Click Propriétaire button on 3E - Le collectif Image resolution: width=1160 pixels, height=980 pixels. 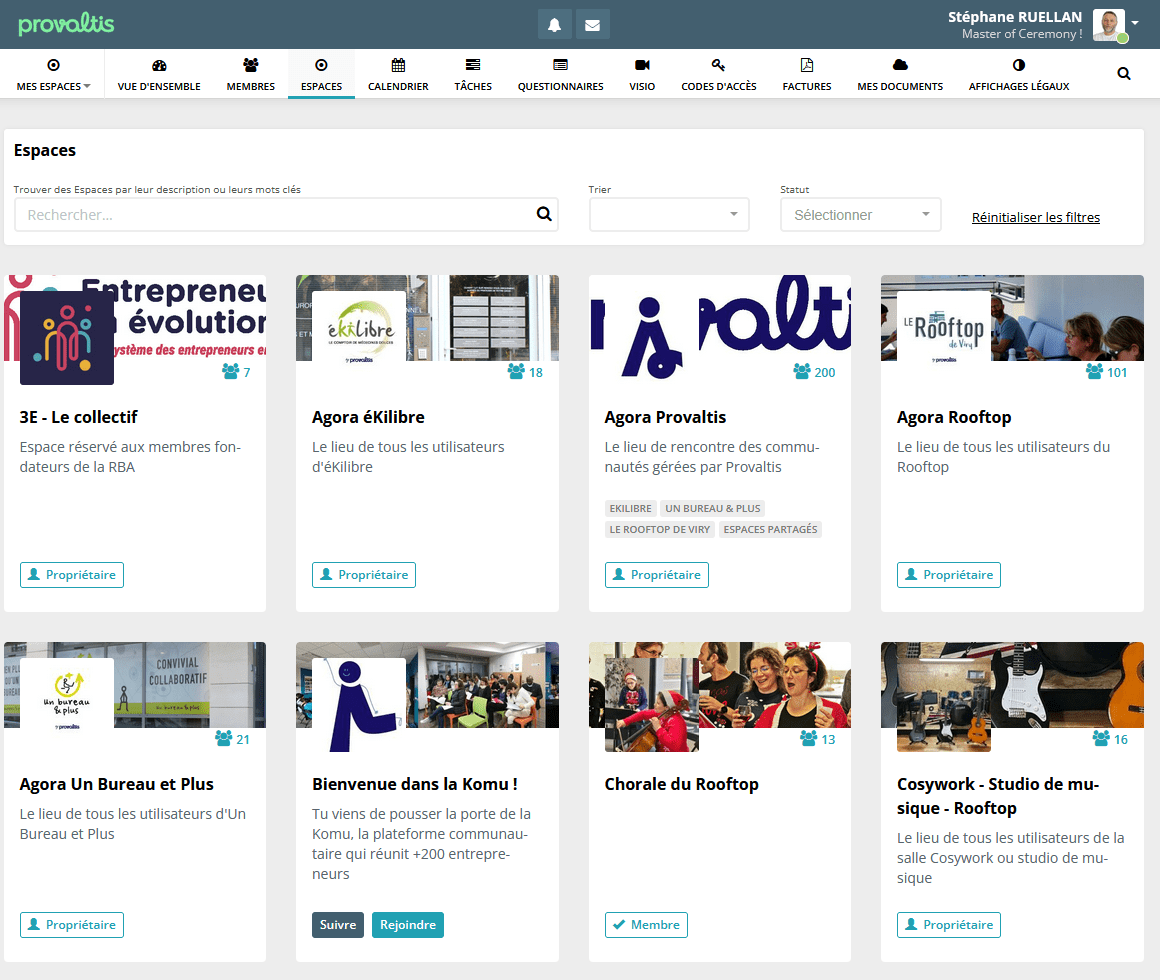[x=72, y=575]
